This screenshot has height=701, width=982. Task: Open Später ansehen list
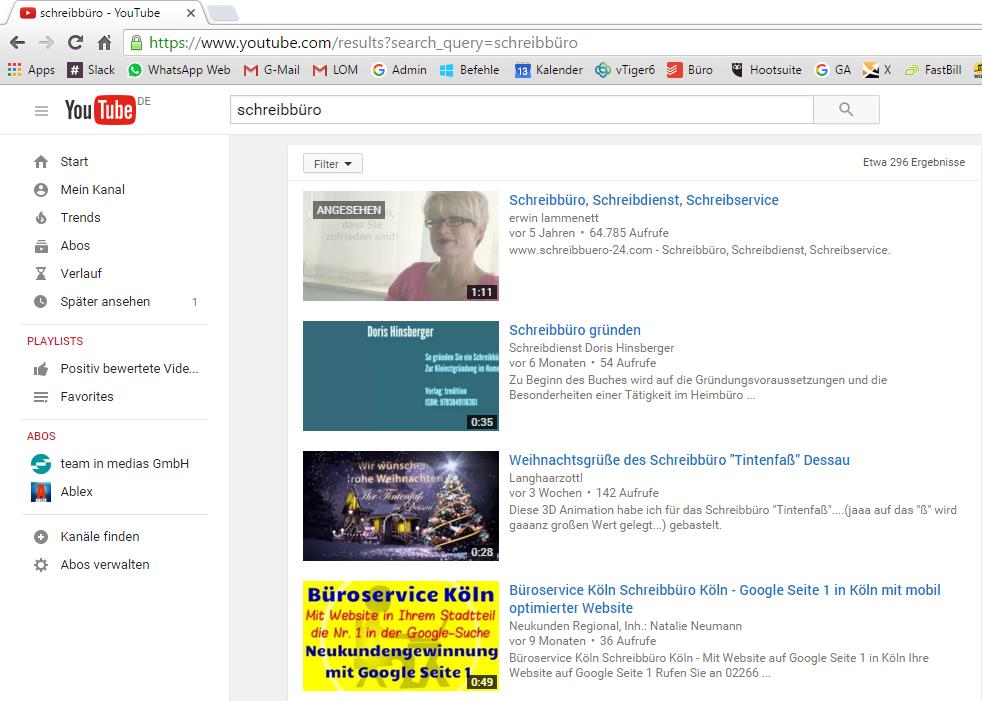[115, 301]
